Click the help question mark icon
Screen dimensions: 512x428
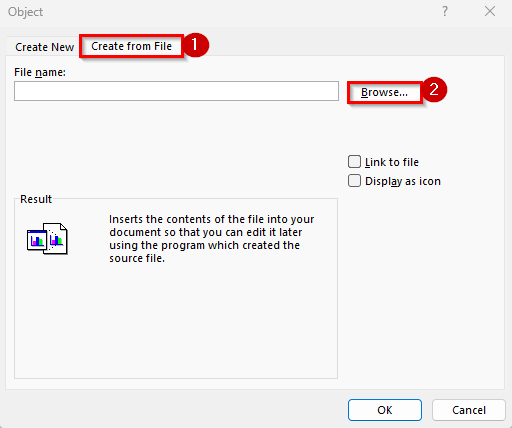point(445,12)
